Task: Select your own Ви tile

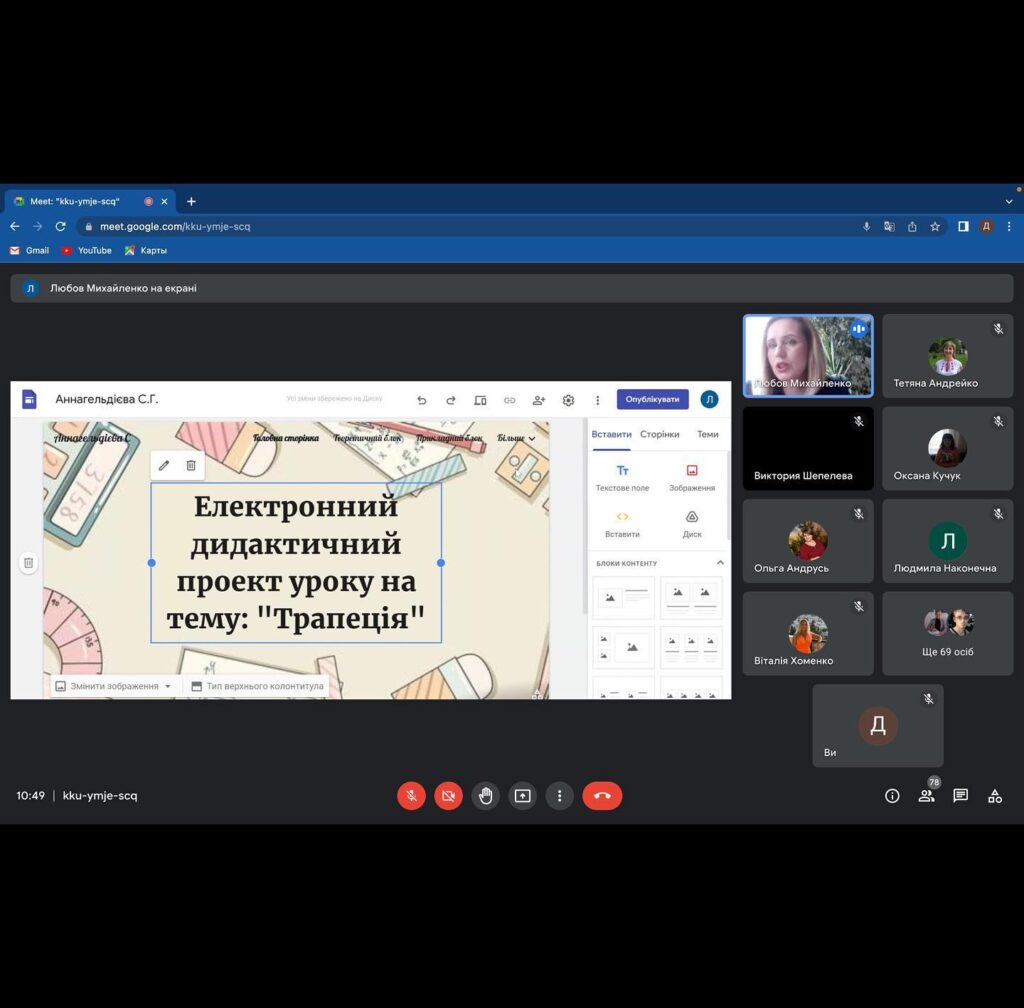Action: click(x=878, y=725)
